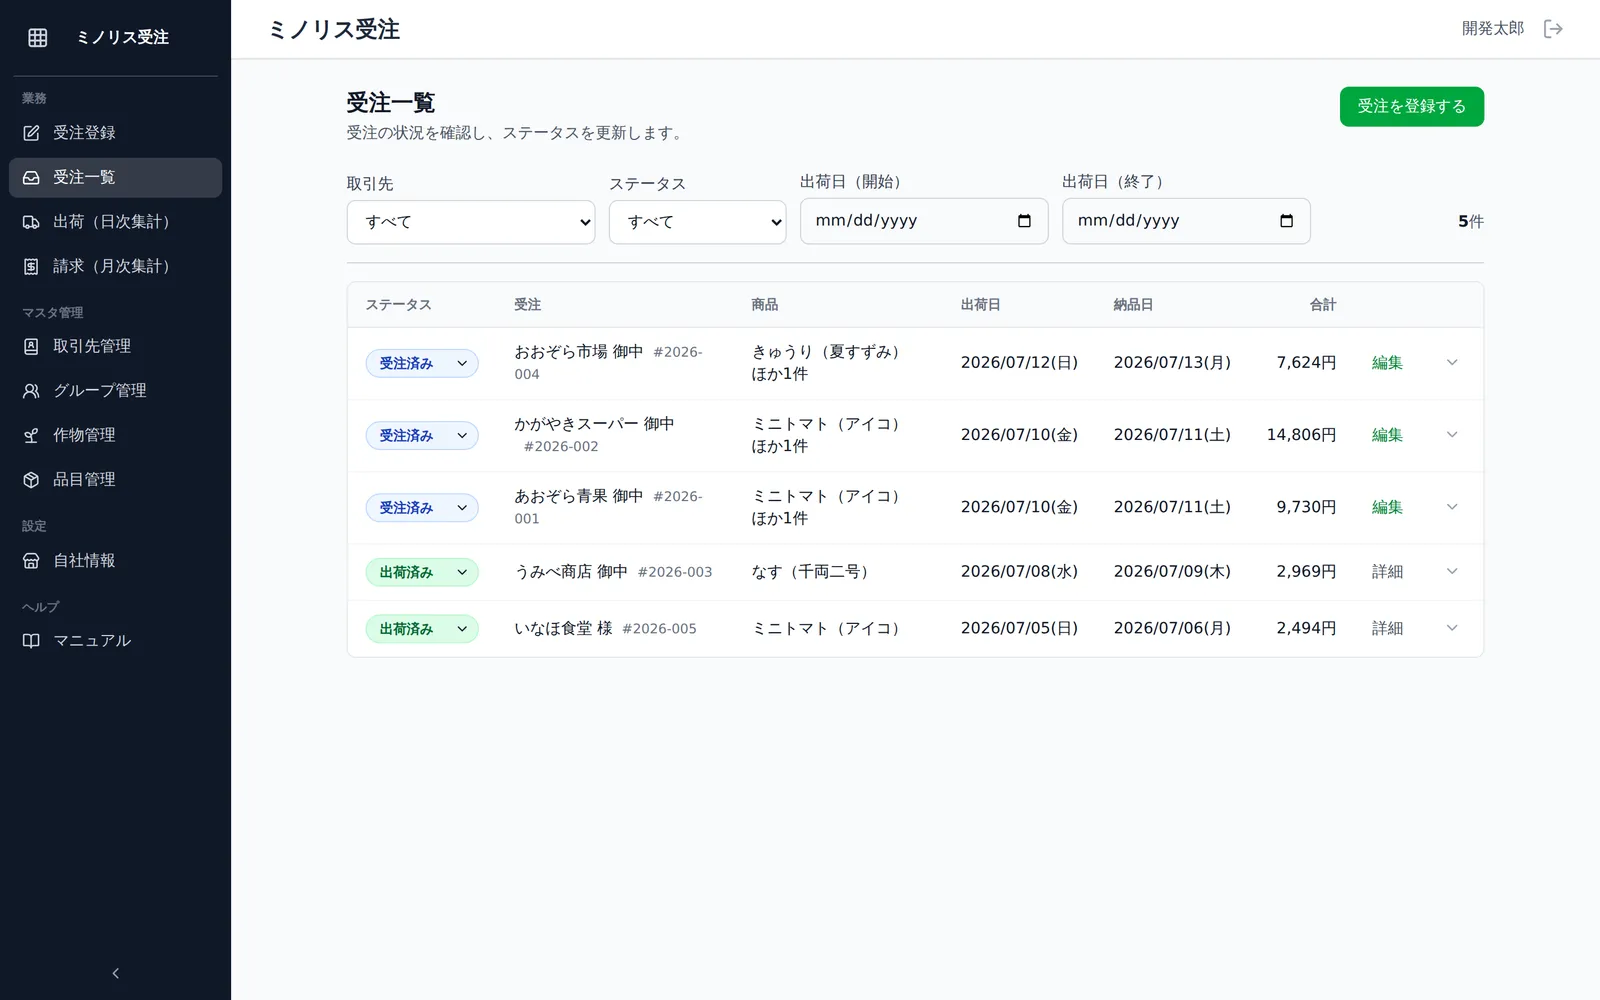The width and height of the screenshot is (1600, 1000).
Task: Expand the おおぞら市場 row details
Action: click(x=1452, y=363)
